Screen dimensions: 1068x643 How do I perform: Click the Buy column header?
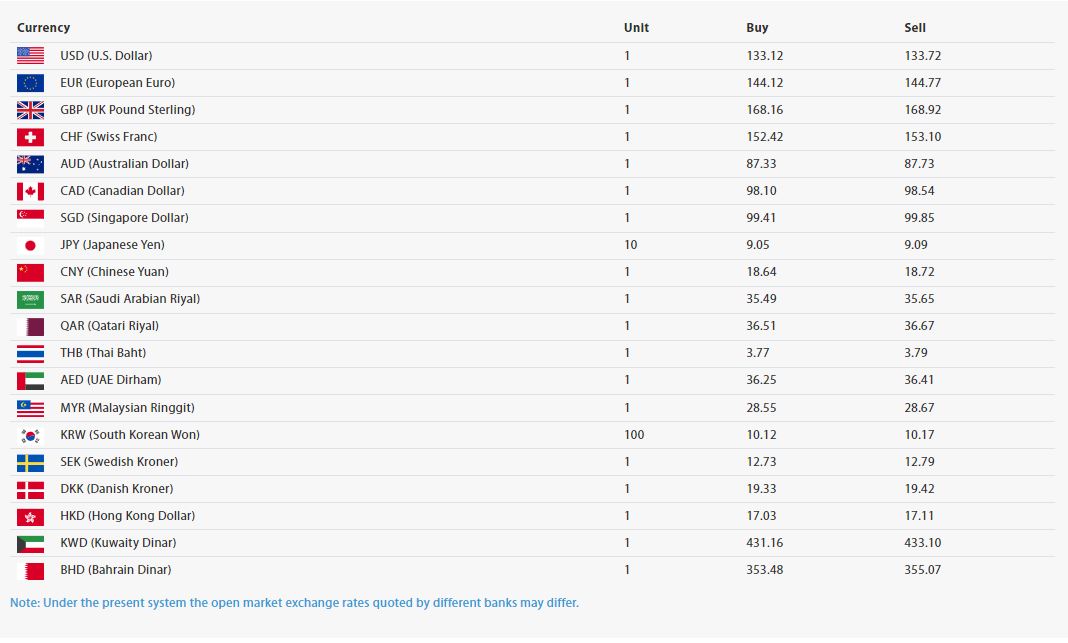coord(757,28)
